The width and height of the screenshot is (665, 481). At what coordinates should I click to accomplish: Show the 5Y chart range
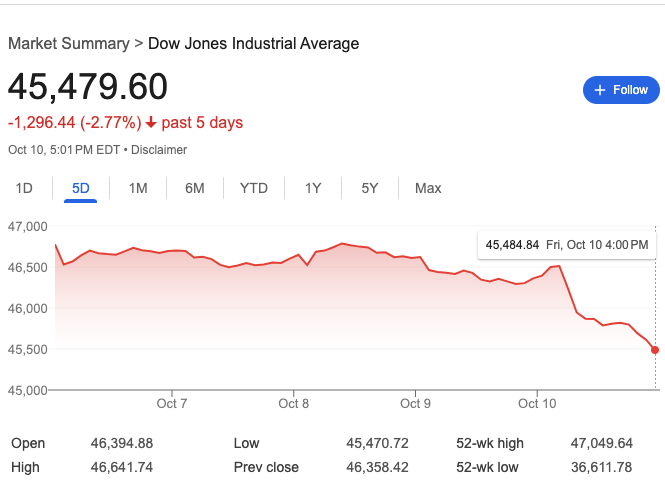click(369, 188)
